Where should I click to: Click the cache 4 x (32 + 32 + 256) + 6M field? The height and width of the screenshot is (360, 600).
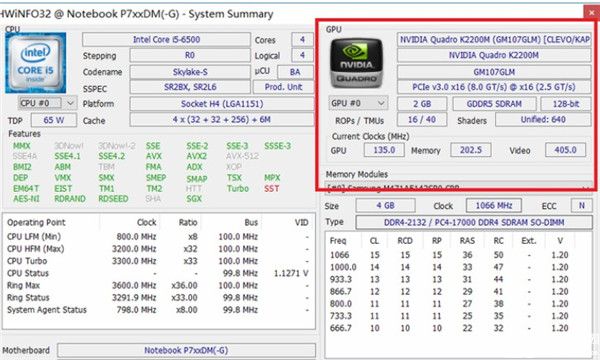pos(222,120)
